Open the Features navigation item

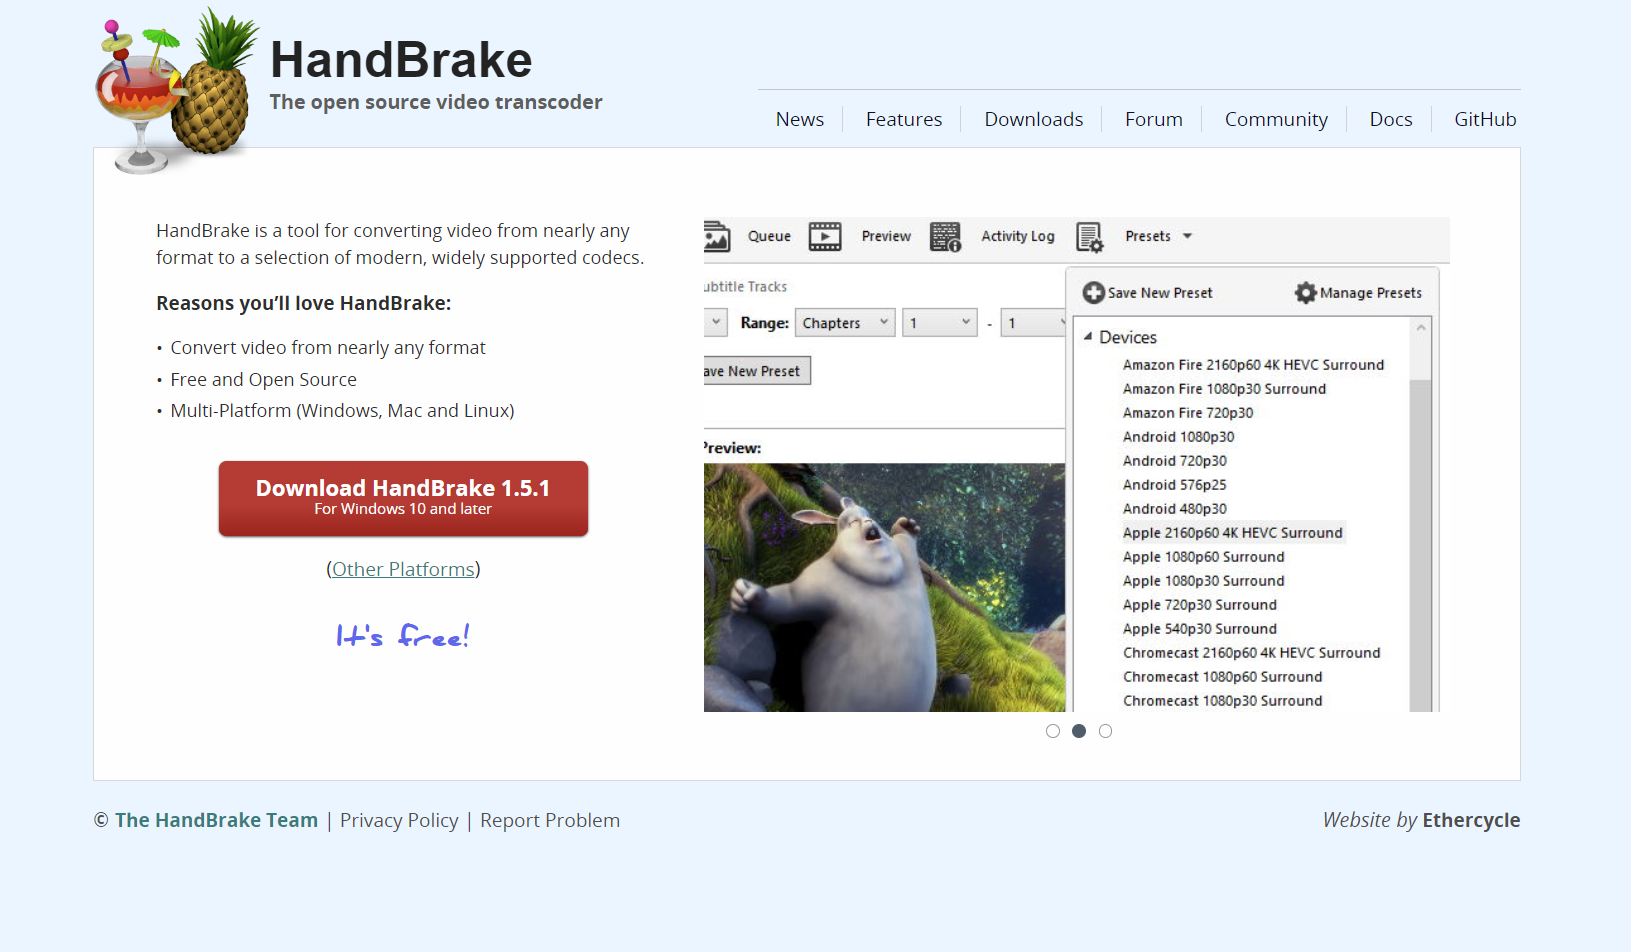pos(904,119)
